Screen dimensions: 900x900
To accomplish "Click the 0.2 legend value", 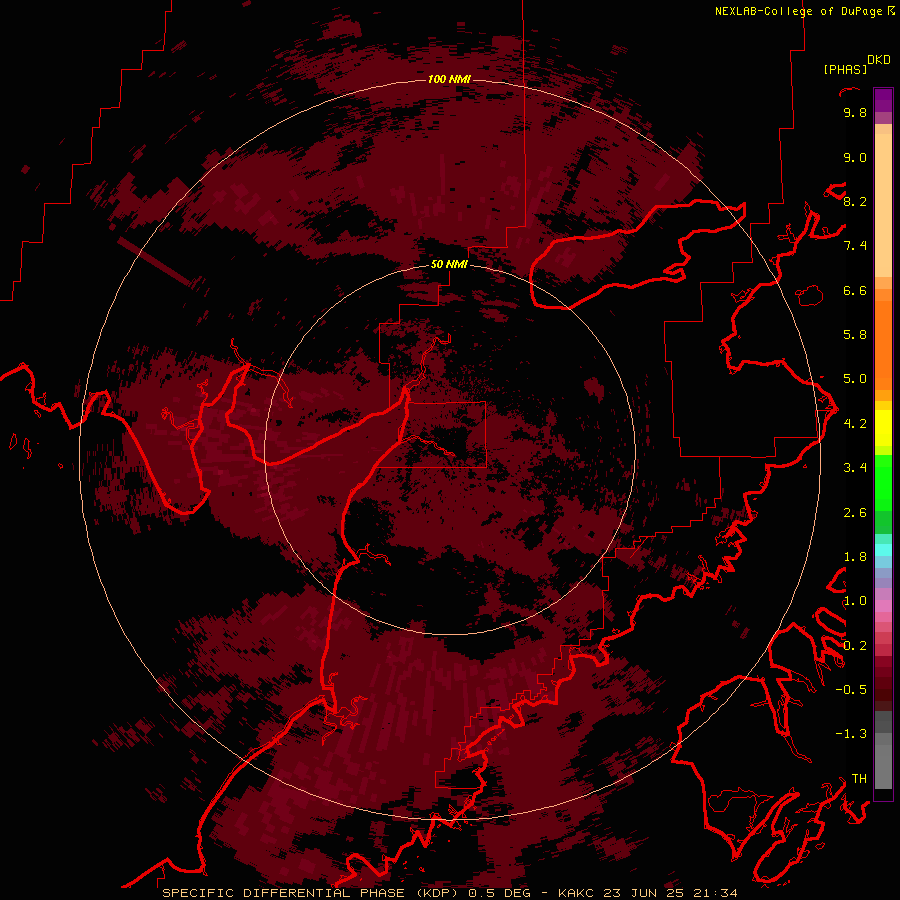I will click(x=855, y=646).
